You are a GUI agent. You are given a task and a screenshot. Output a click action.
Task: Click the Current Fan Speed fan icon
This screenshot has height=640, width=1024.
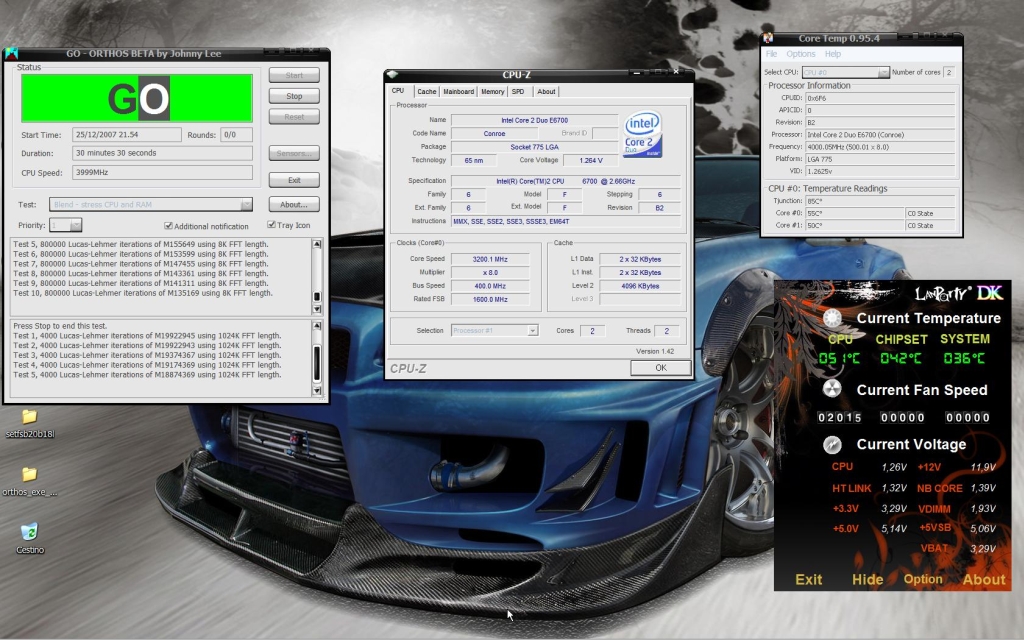point(832,389)
